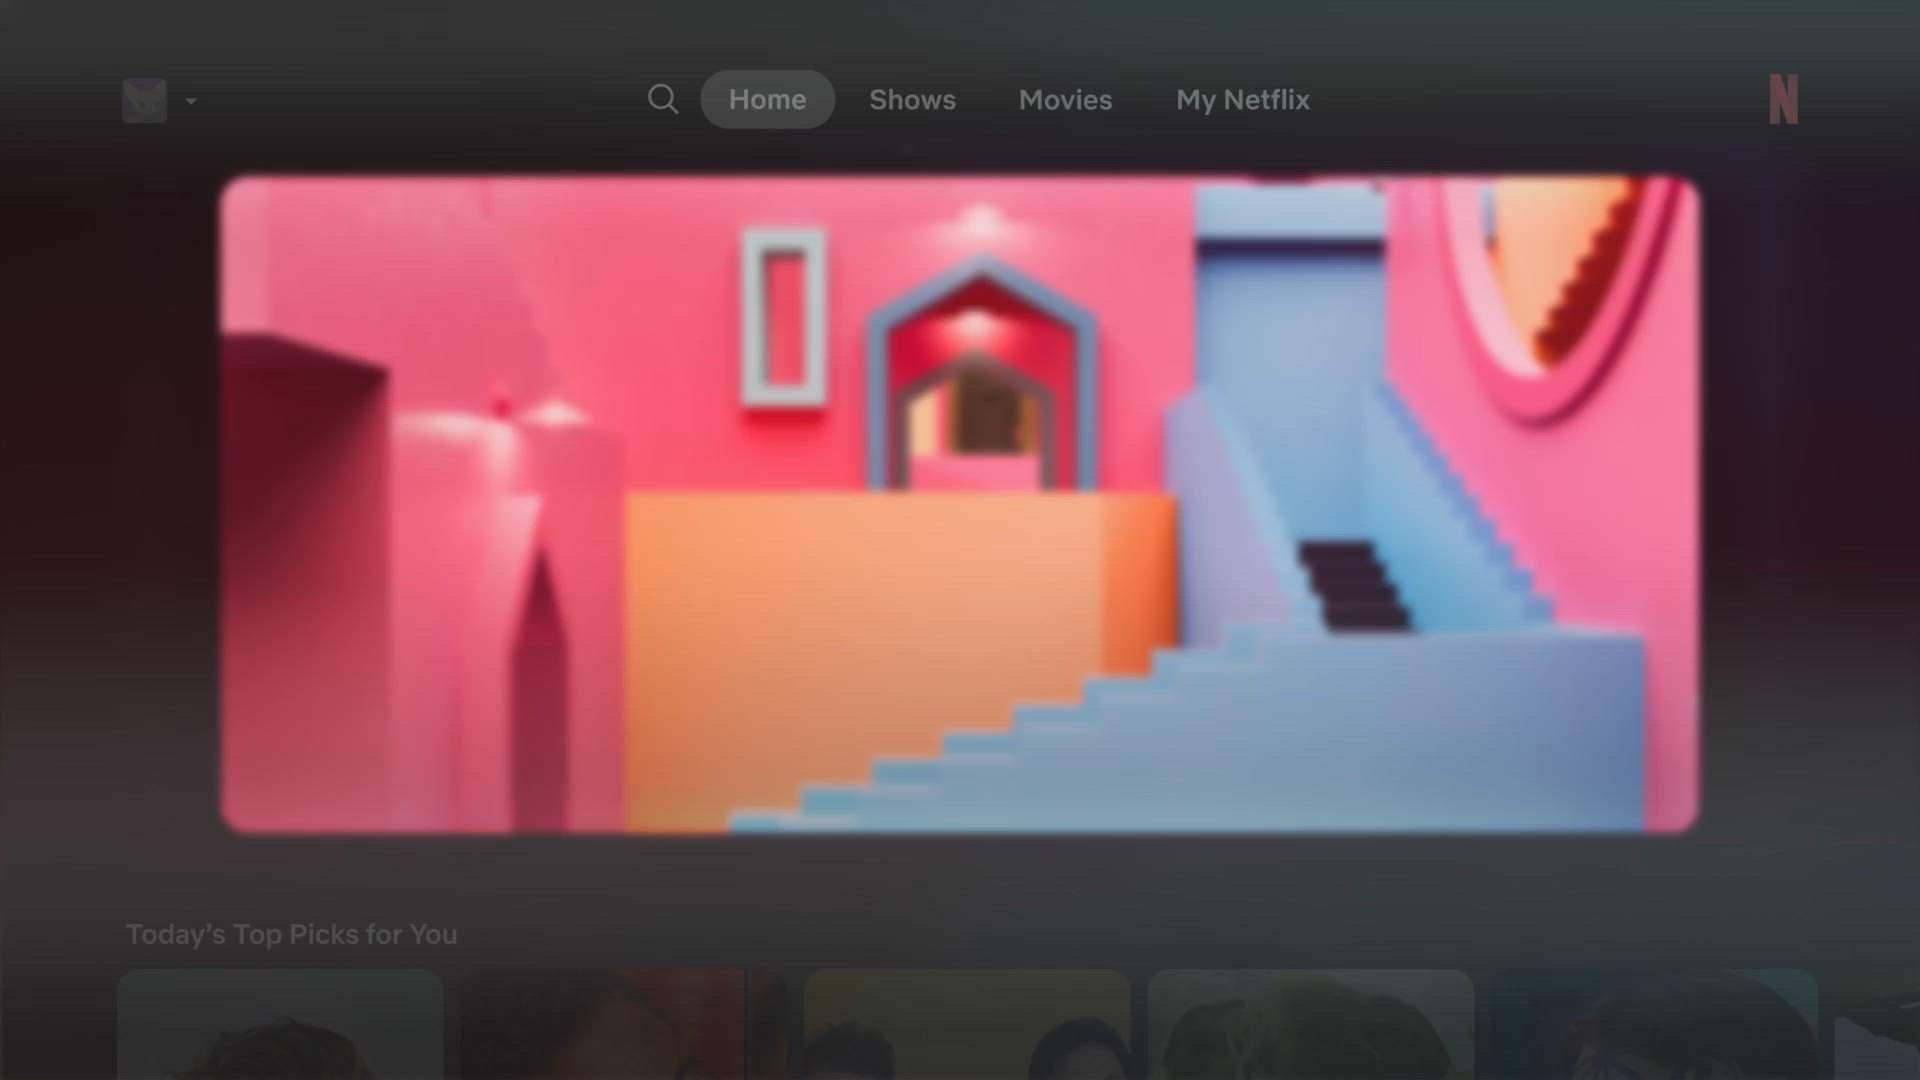1920x1080 pixels.
Task: Open the search magnifier icon
Action: [662, 100]
